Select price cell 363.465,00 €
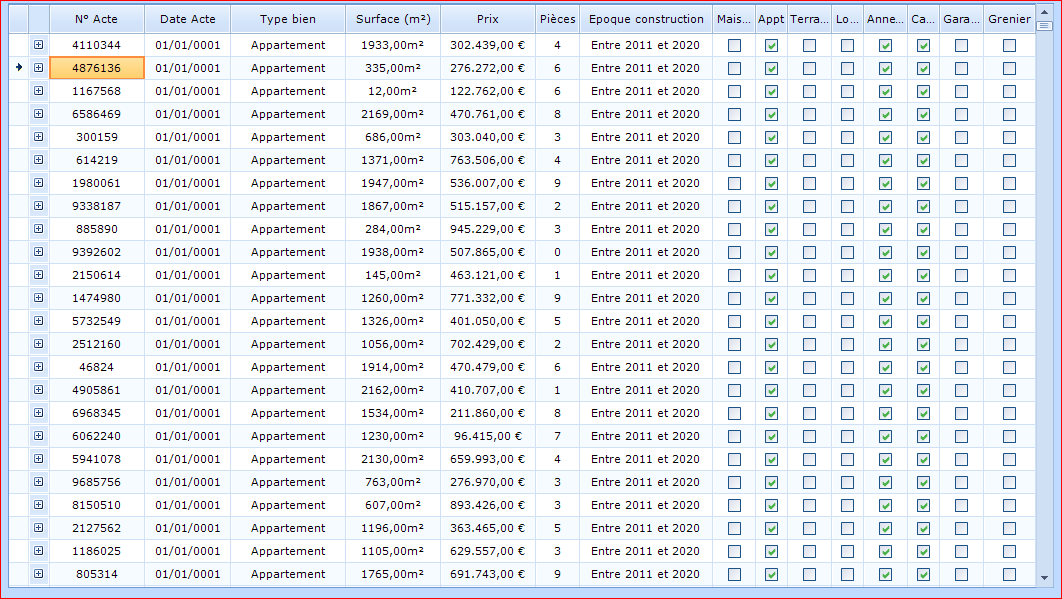The height and width of the screenshot is (599, 1062). click(488, 528)
